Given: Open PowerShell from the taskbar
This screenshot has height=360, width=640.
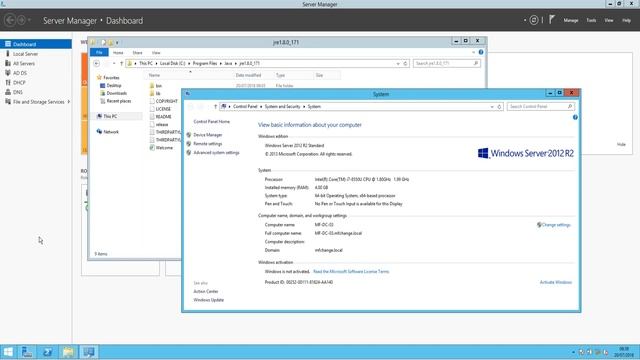Looking at the screenshot, I should click(x=47, y=352).
